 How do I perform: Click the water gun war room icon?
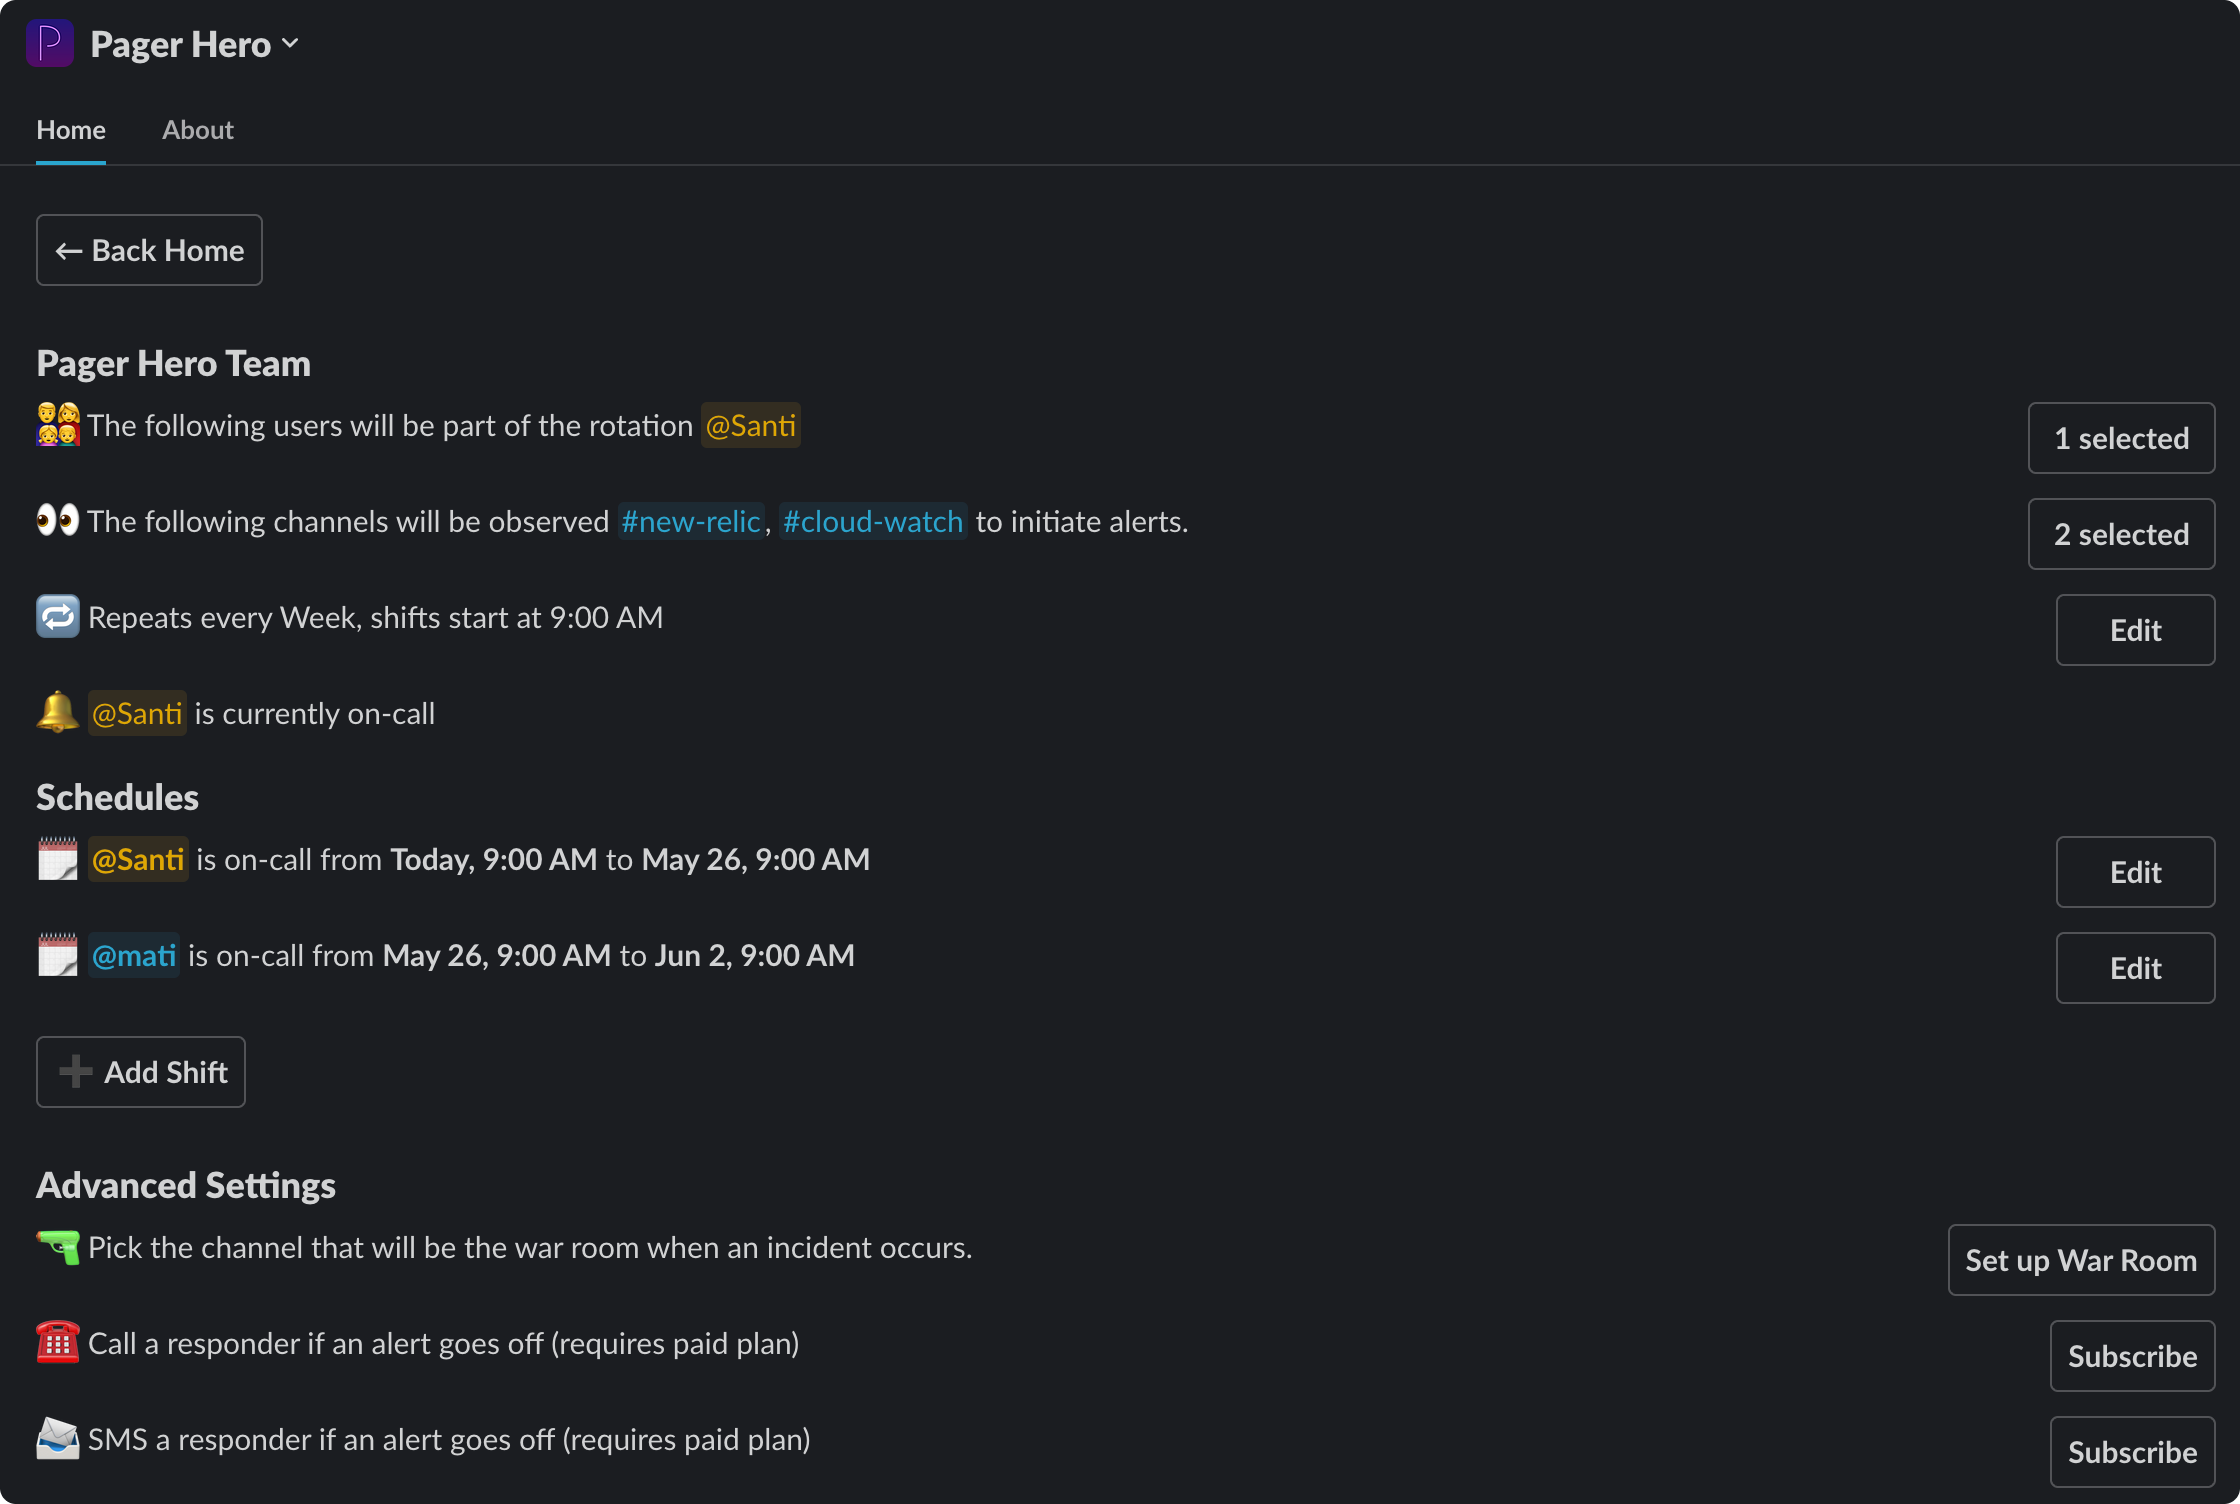[x=58, y=1247]
